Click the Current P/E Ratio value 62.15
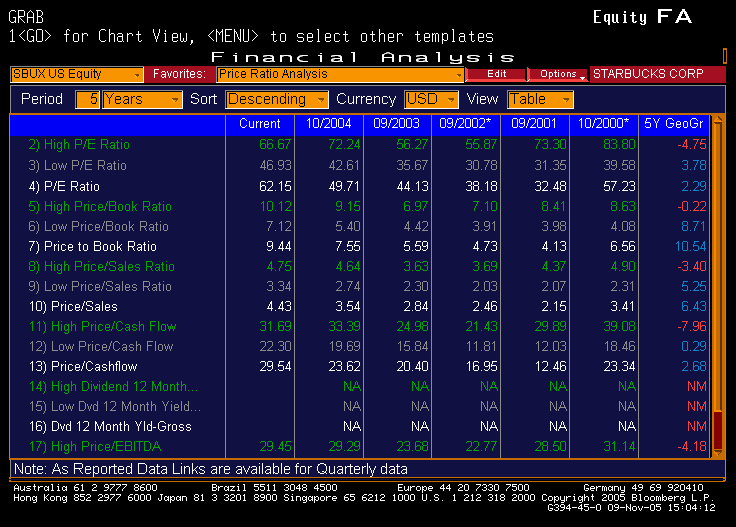The width and height of the screenshot is (736, 527). coord(275,187)
